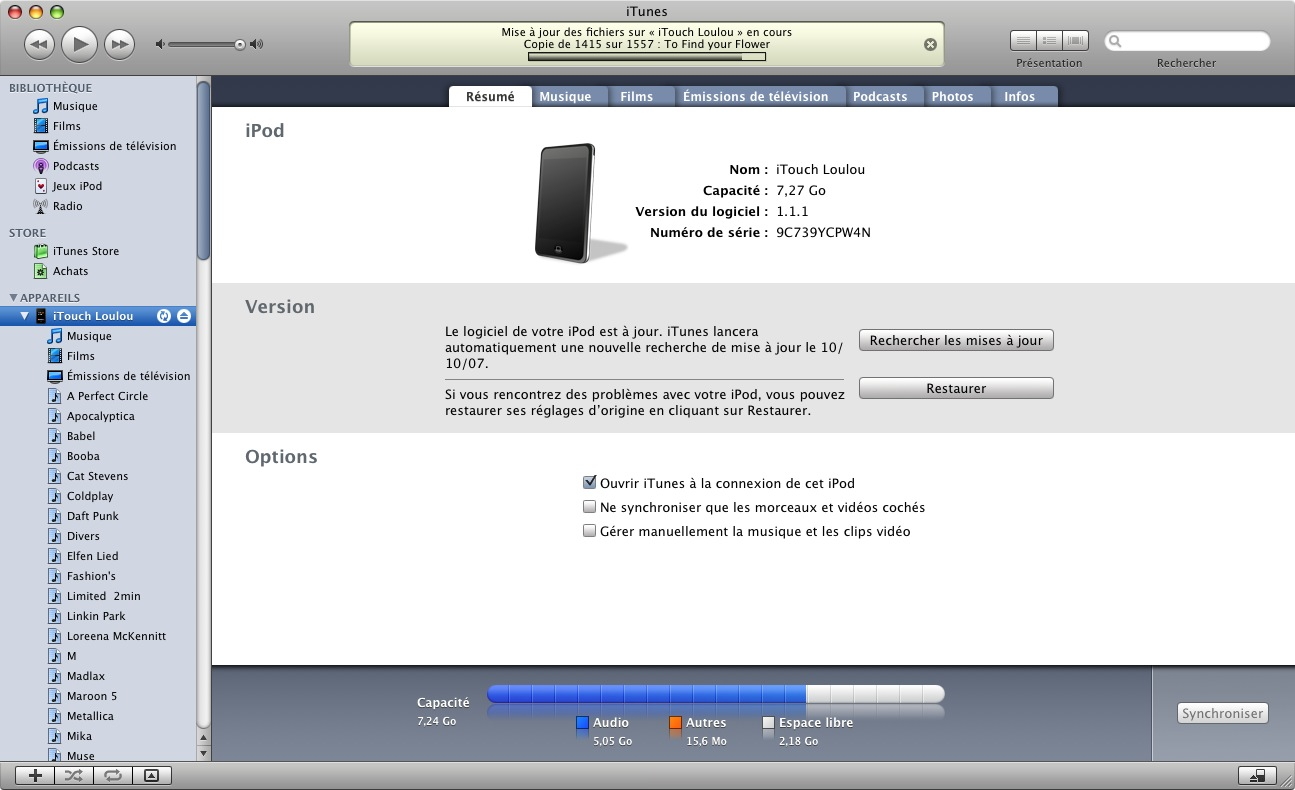Click the capacity usage bar
Viewport: 1295px width, 790px height.
[x=715, y=694]
